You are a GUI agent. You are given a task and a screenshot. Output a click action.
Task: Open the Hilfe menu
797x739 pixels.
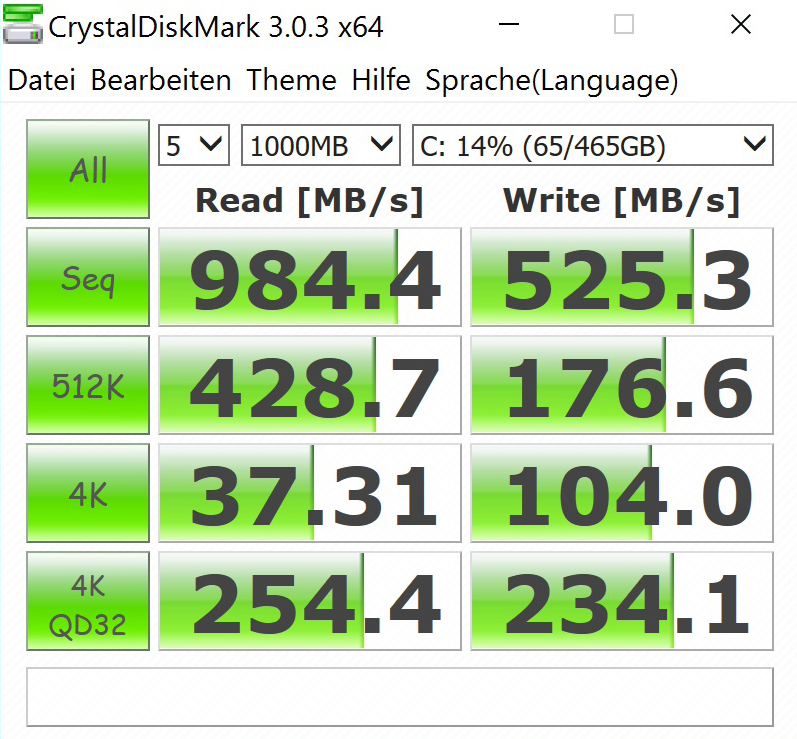381,80
